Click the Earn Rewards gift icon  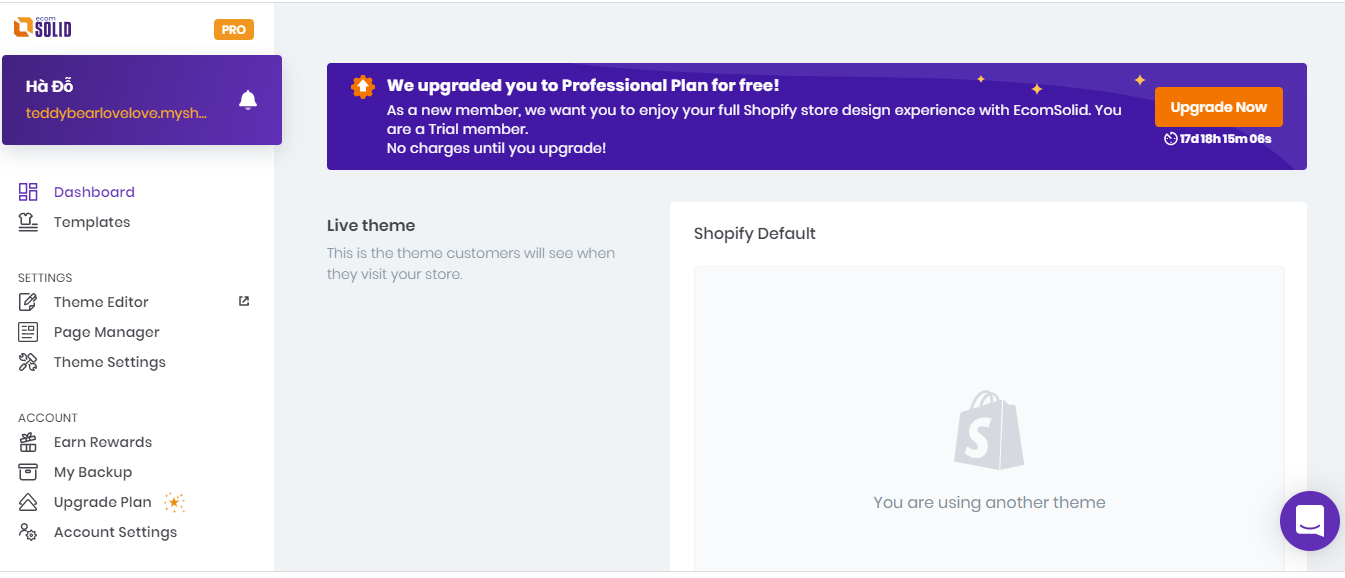[28, 442]
